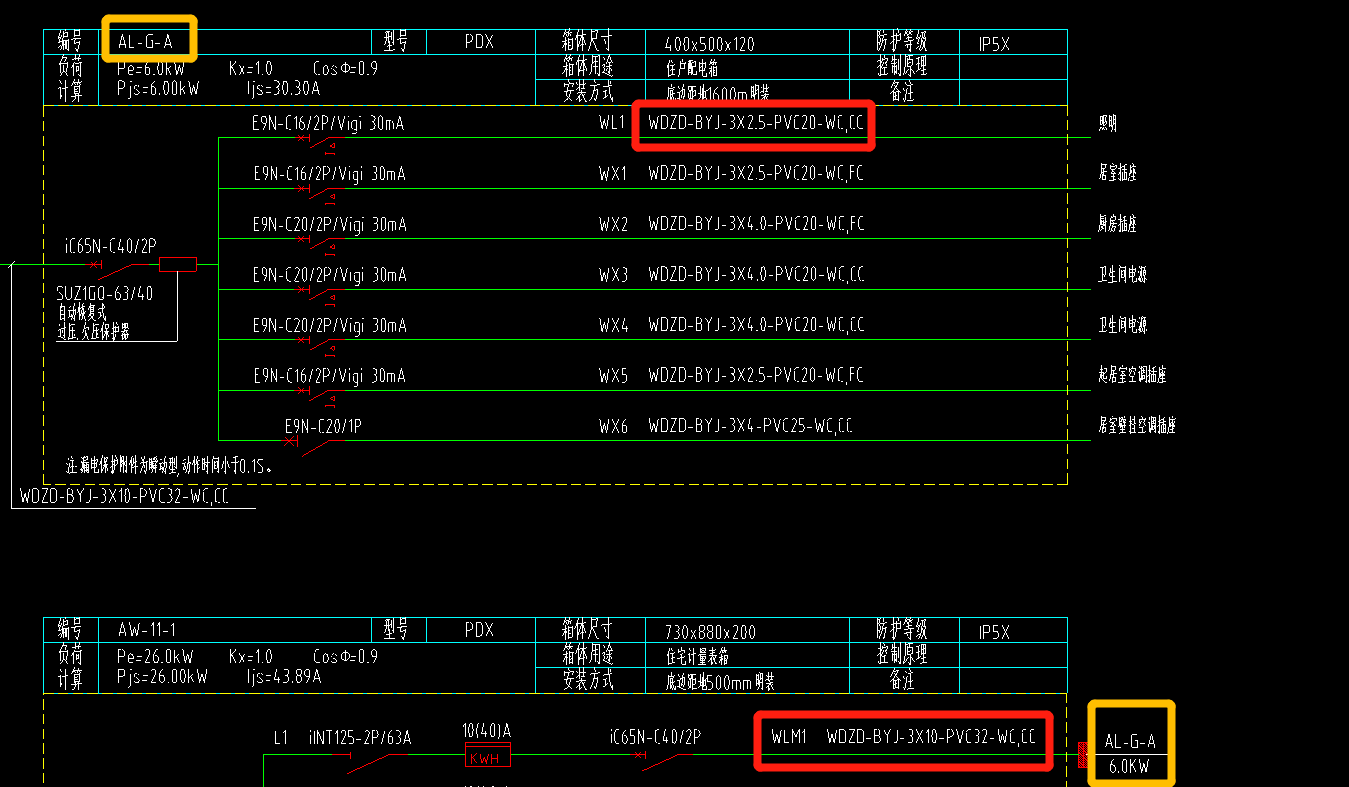This screenshot has height=787, width=1349.
Task: Click the 'WLM1' circuit label
Action: (789, 738)
